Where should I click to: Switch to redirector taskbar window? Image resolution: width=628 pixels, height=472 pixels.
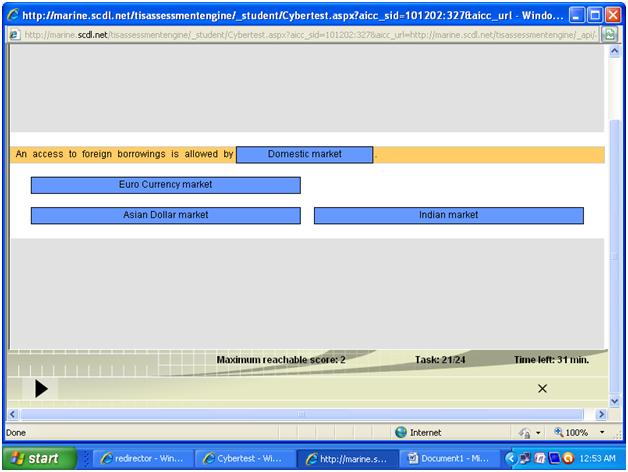[x=142, y=459]
